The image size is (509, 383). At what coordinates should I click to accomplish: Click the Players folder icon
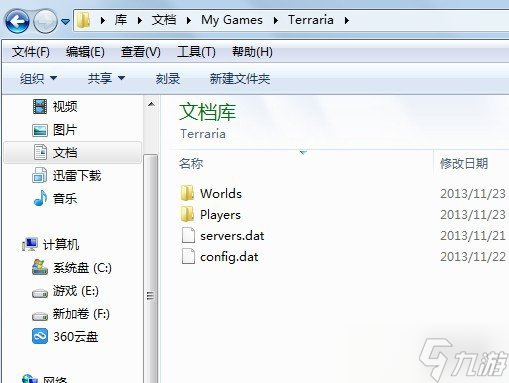click(187, 214)
